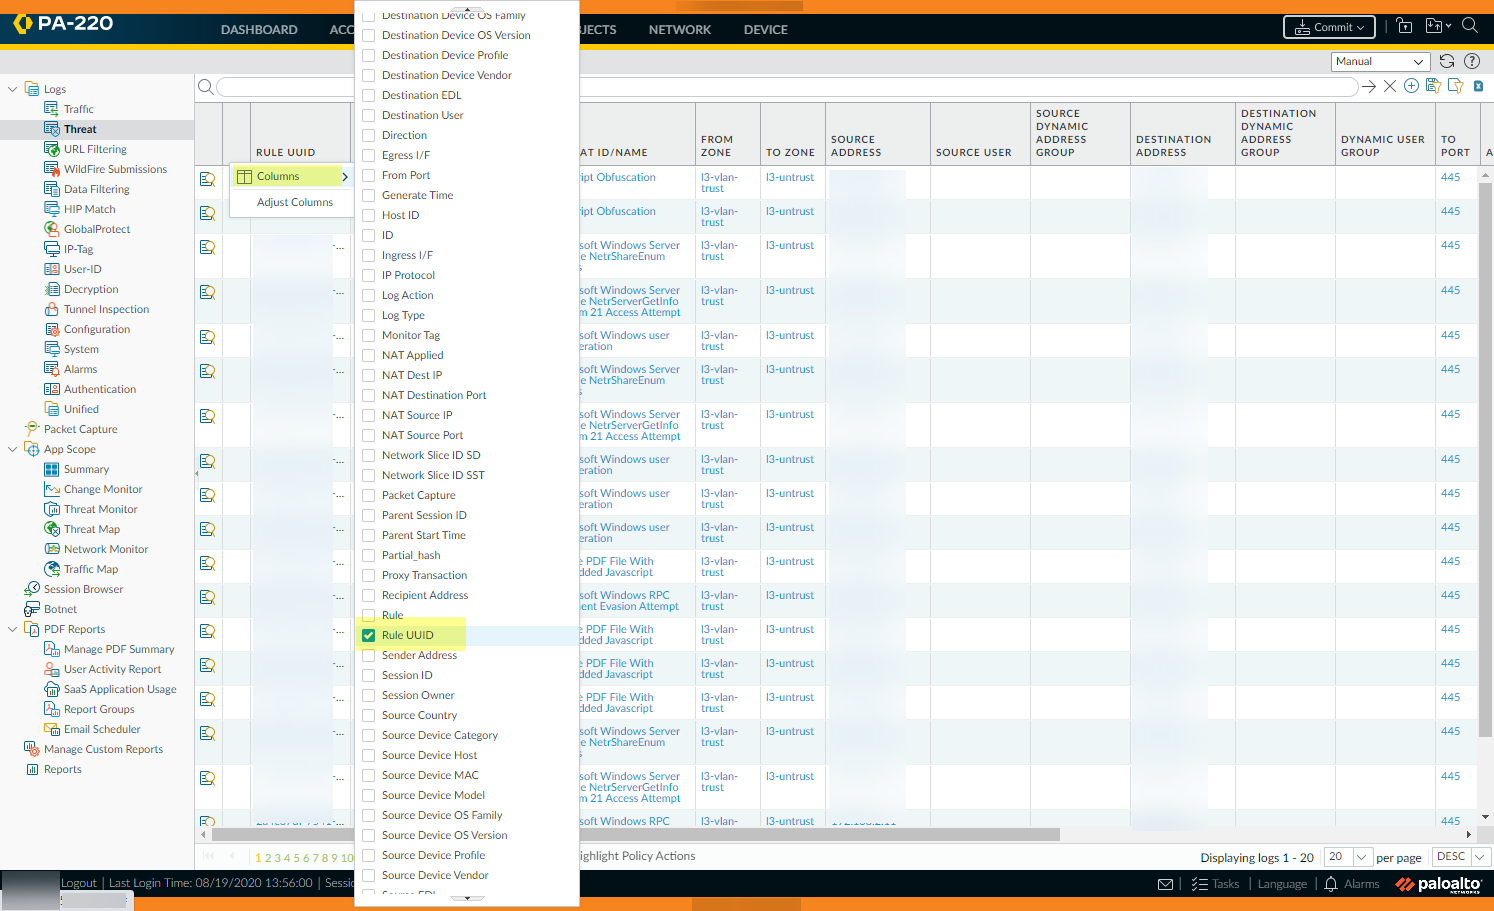Collapse the PDF Reports tree section
This screenshot has width=1494, height=911.
click(12, 629)
